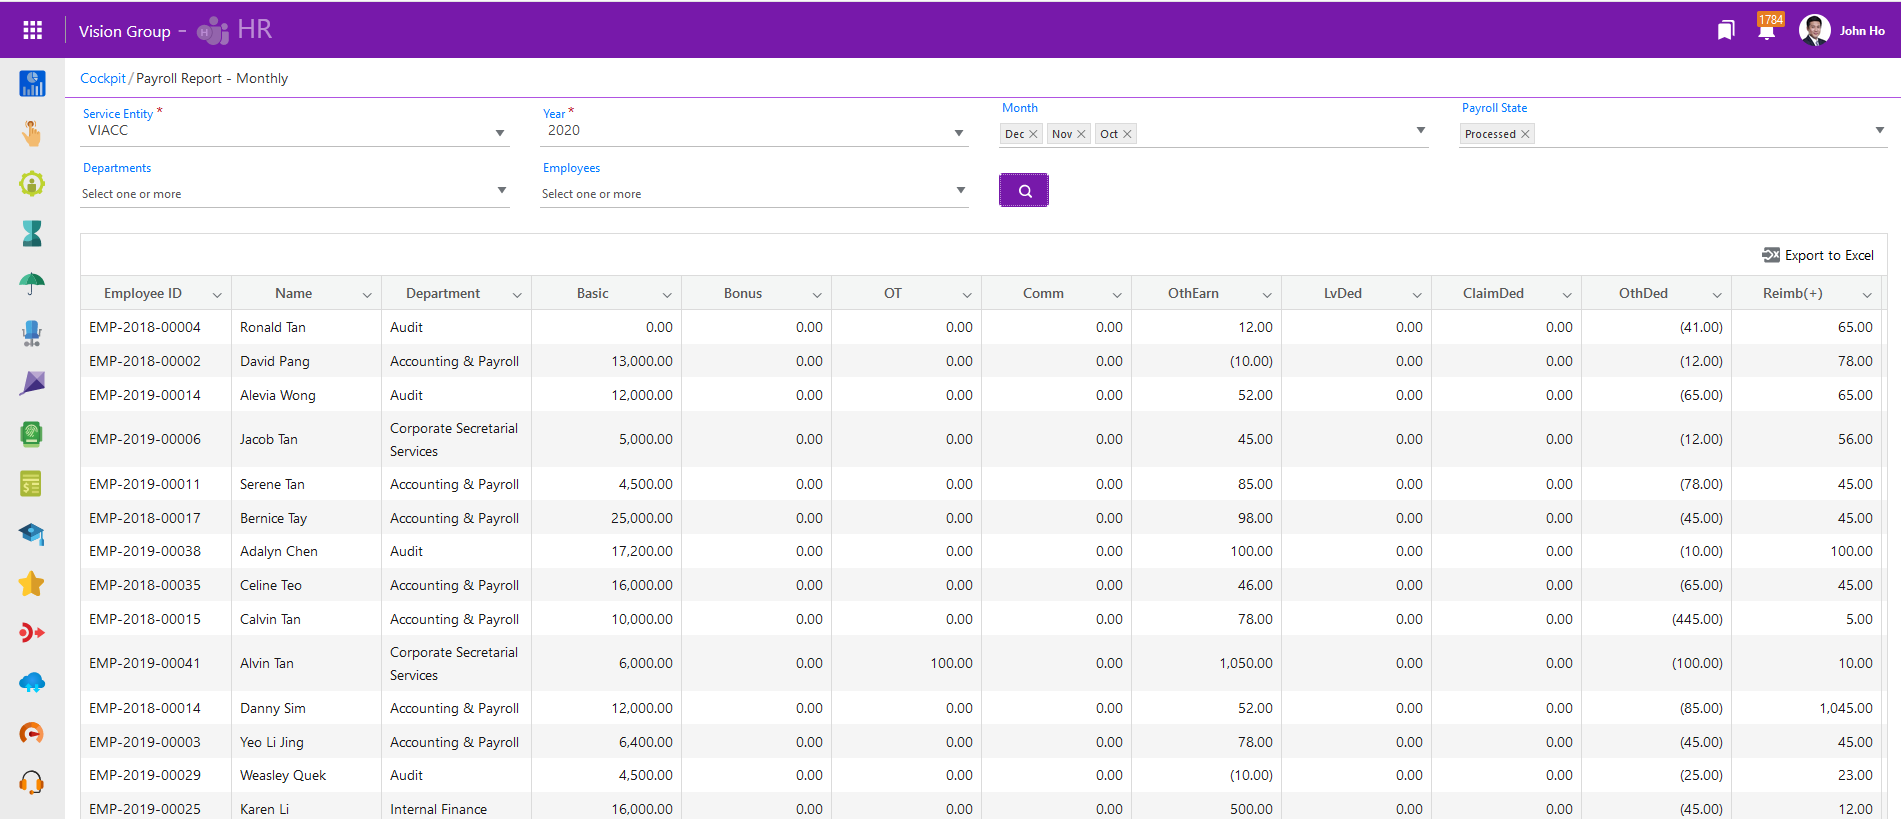Open the Employee ID column menu
The width and height of the screenshot is (1901, 819).
[x=217, y=294]
